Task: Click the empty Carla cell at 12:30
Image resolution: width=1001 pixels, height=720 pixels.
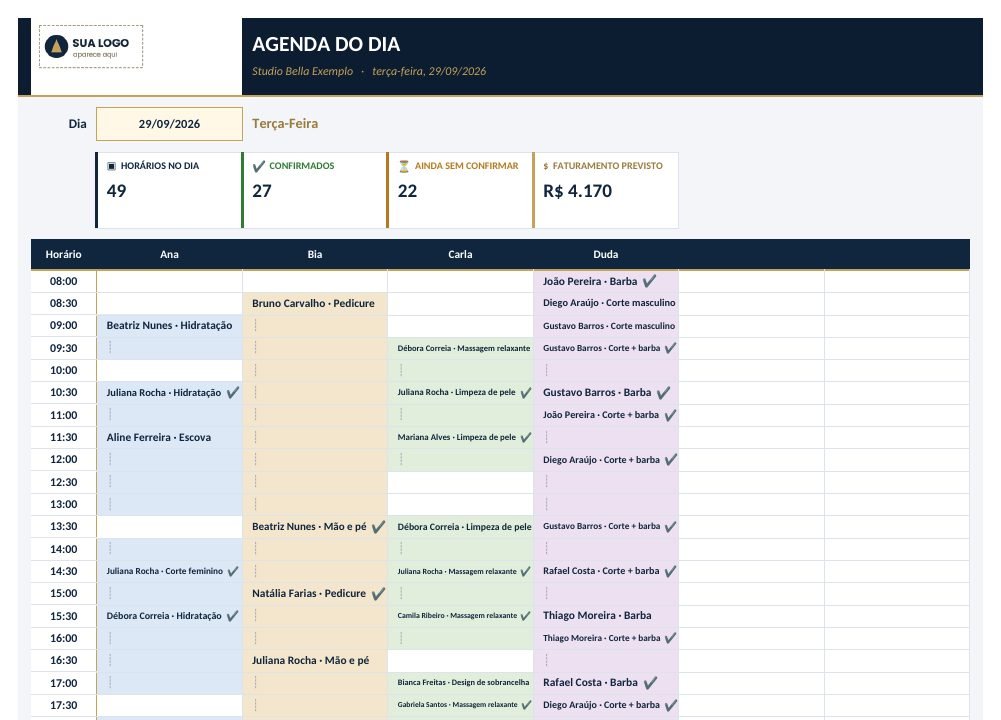Action: click(460, 482)
